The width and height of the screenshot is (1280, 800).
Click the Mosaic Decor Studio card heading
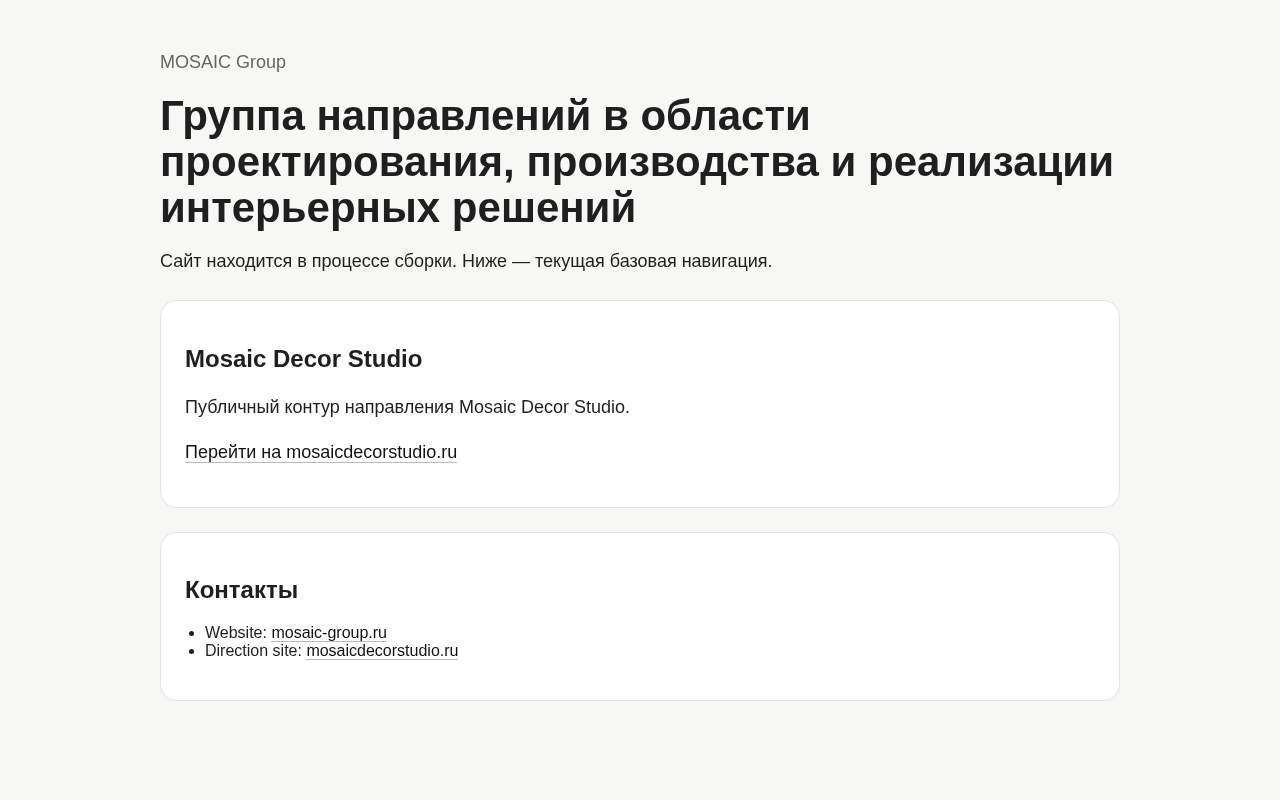tap(304, 359)
